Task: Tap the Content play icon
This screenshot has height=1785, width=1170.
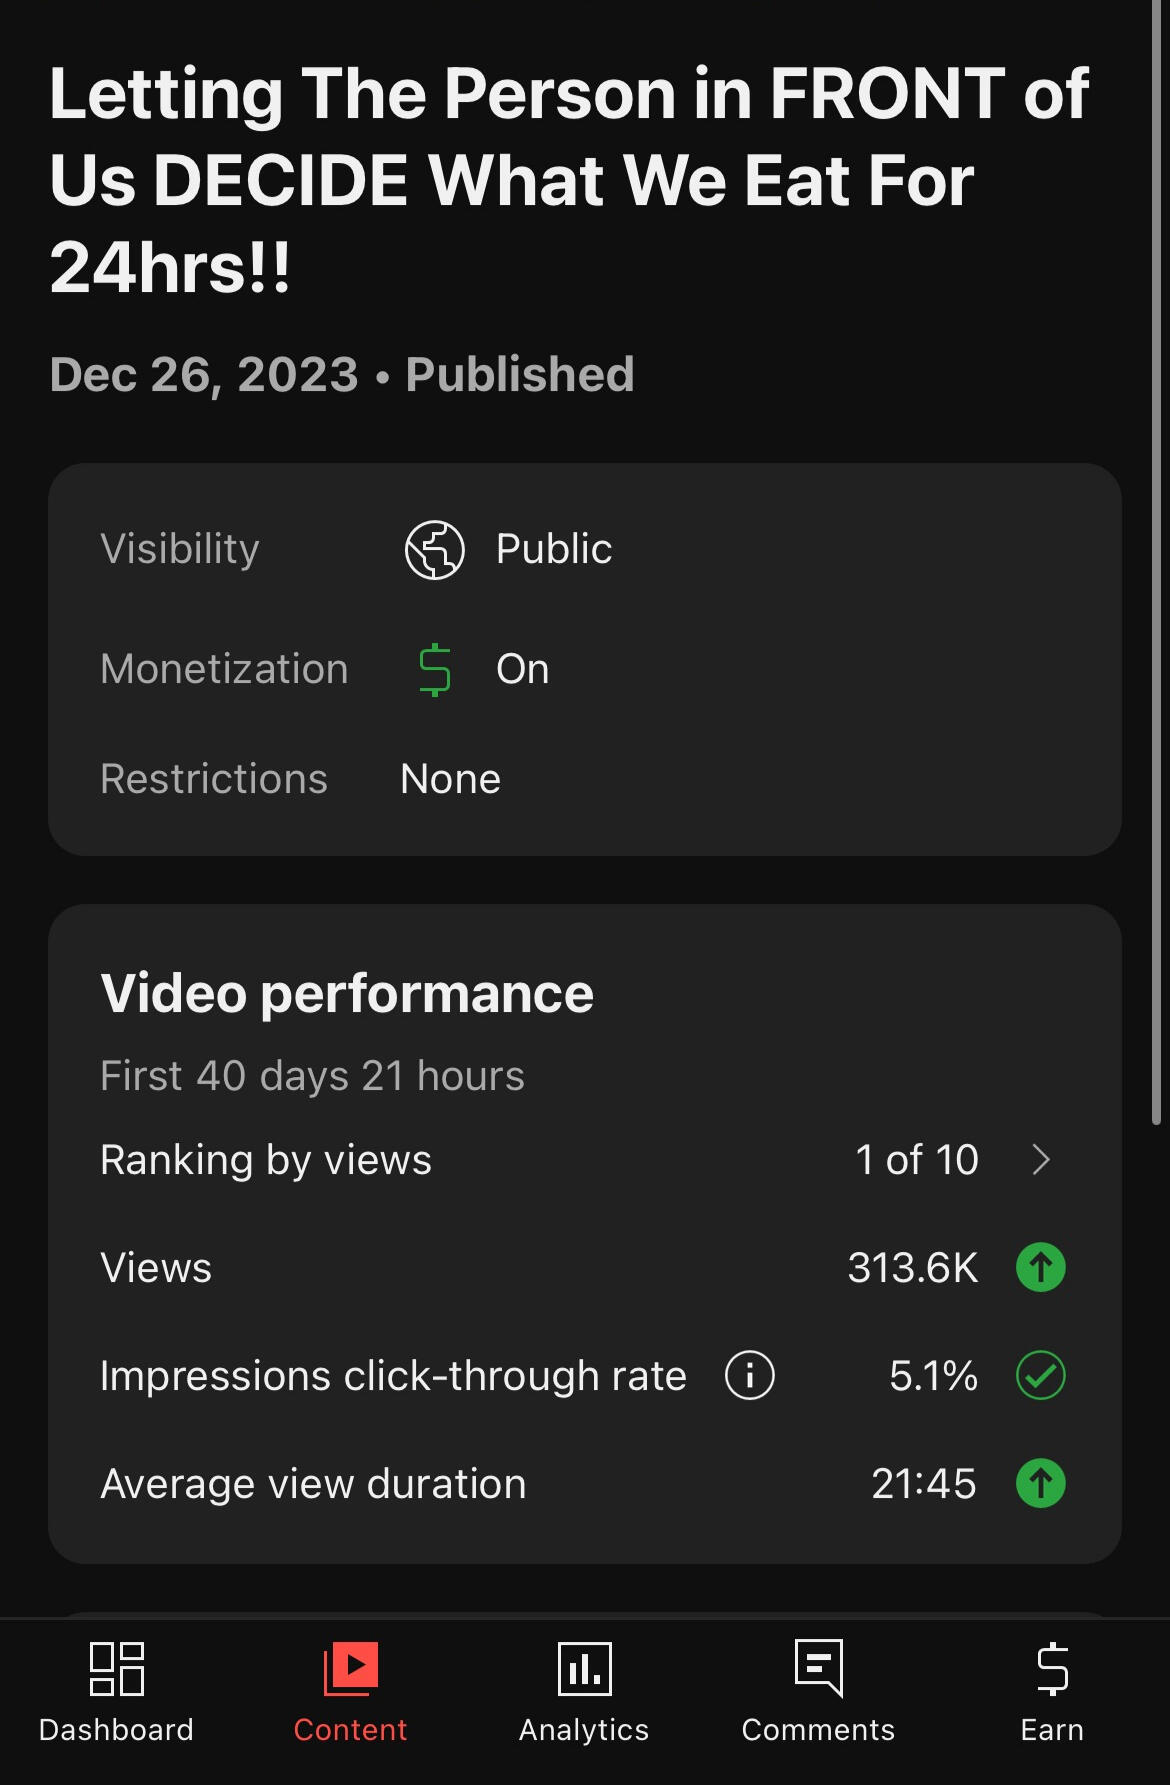Action: pos(351,1669)
